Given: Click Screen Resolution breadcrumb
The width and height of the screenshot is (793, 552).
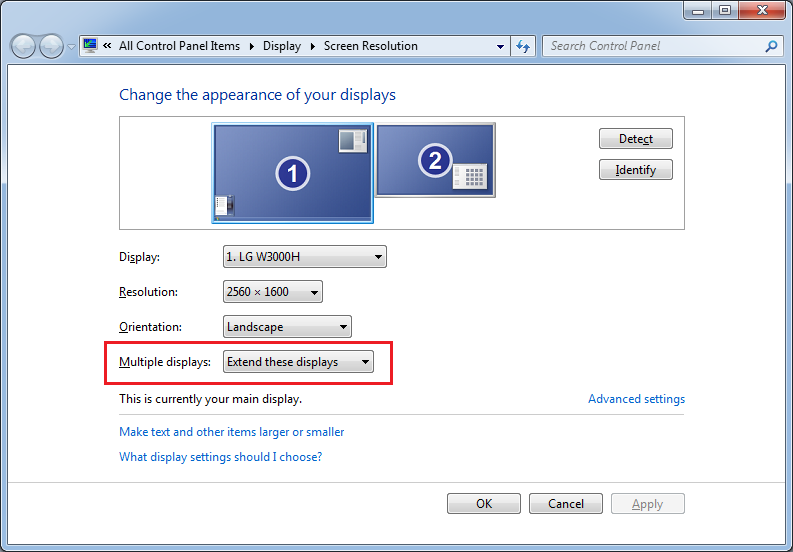Looking at the screenshot, I should click(371, 46).
